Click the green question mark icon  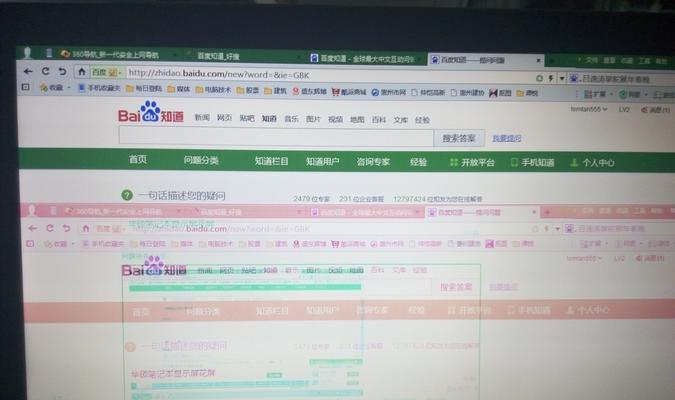click(127, 195)
